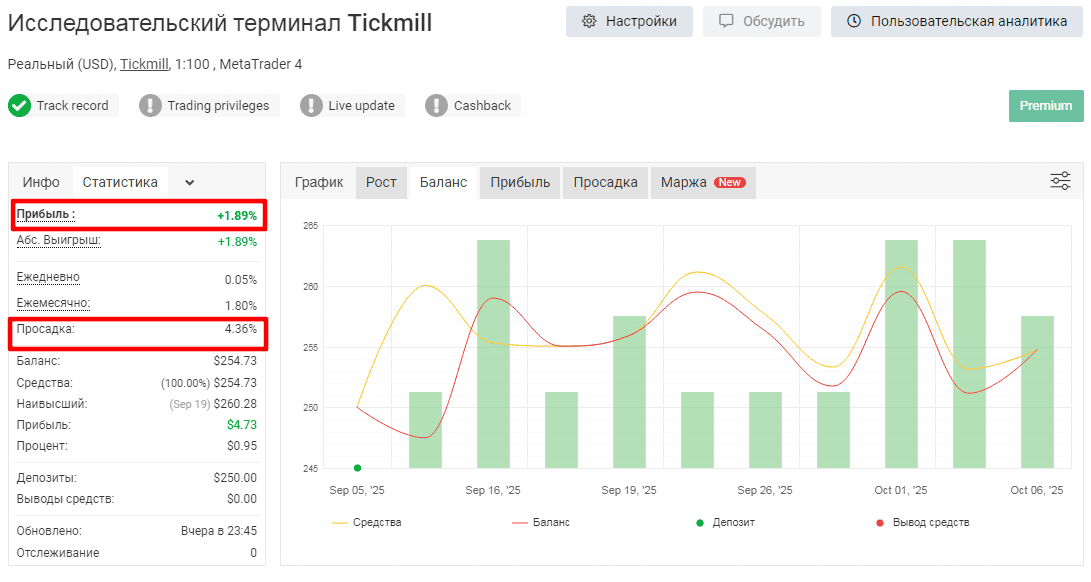Click the Ежедневно value 0.05%
This screenshot has width=1091, height=582.
coord(241,280)
